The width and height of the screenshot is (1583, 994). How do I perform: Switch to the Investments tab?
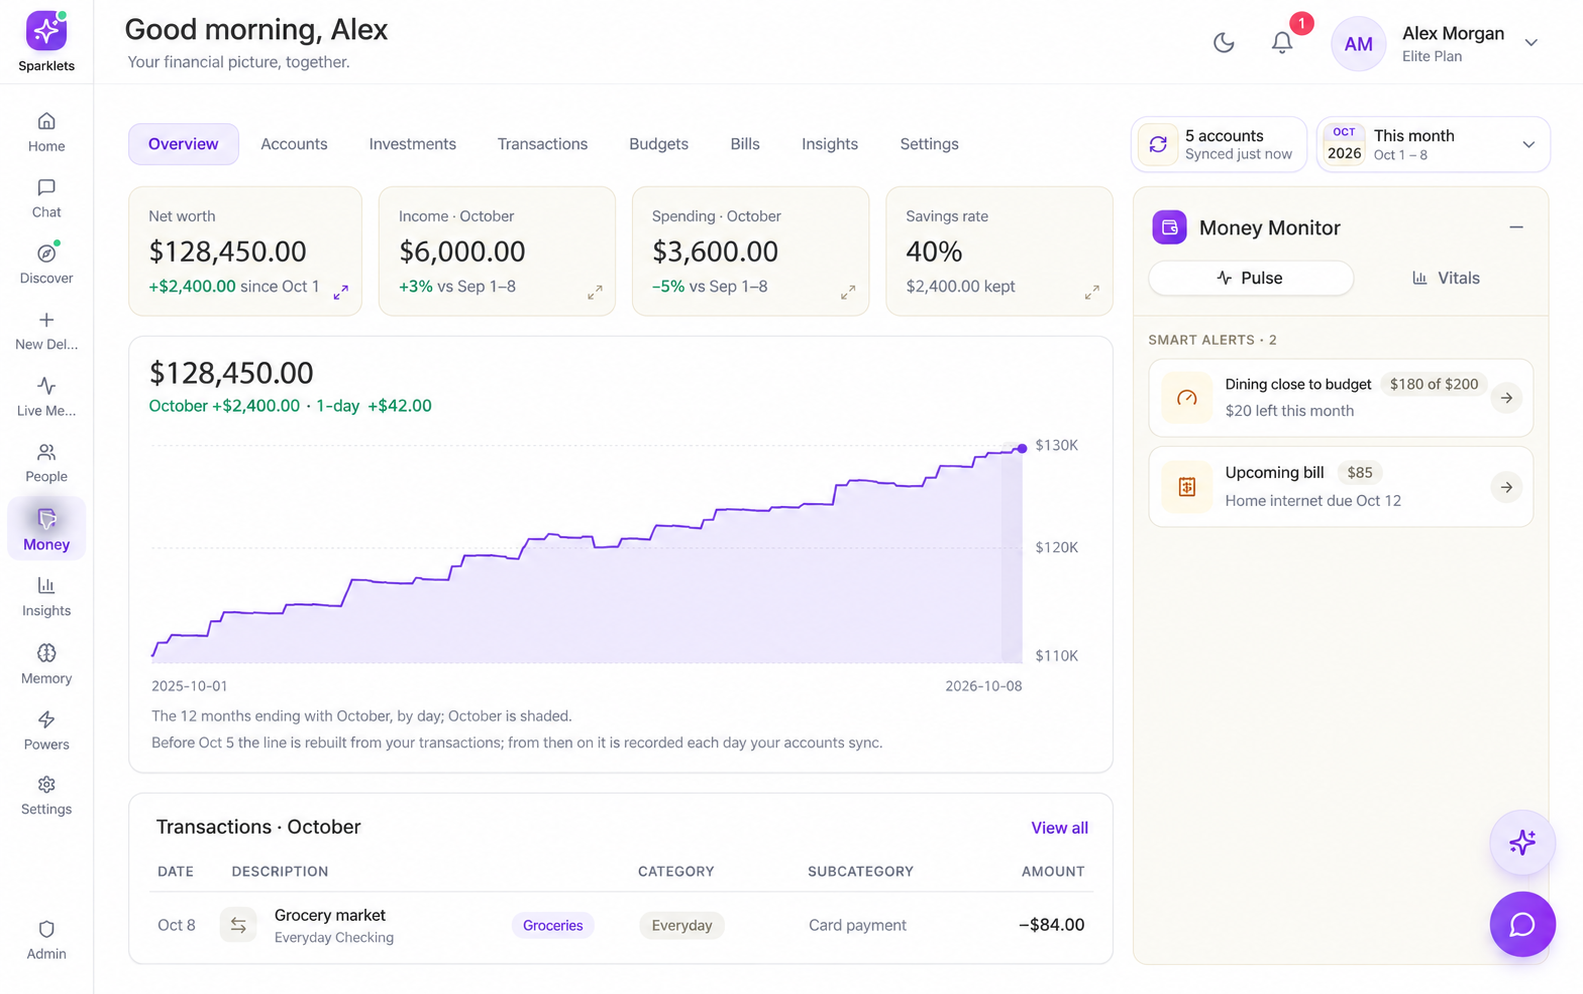tap(412, 144)
